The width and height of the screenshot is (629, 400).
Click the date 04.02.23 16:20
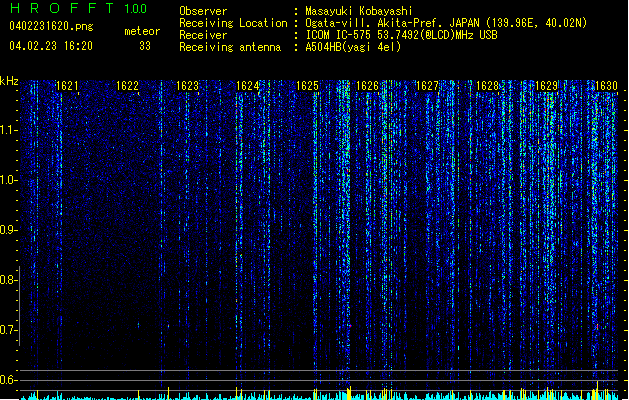[51, 46]
